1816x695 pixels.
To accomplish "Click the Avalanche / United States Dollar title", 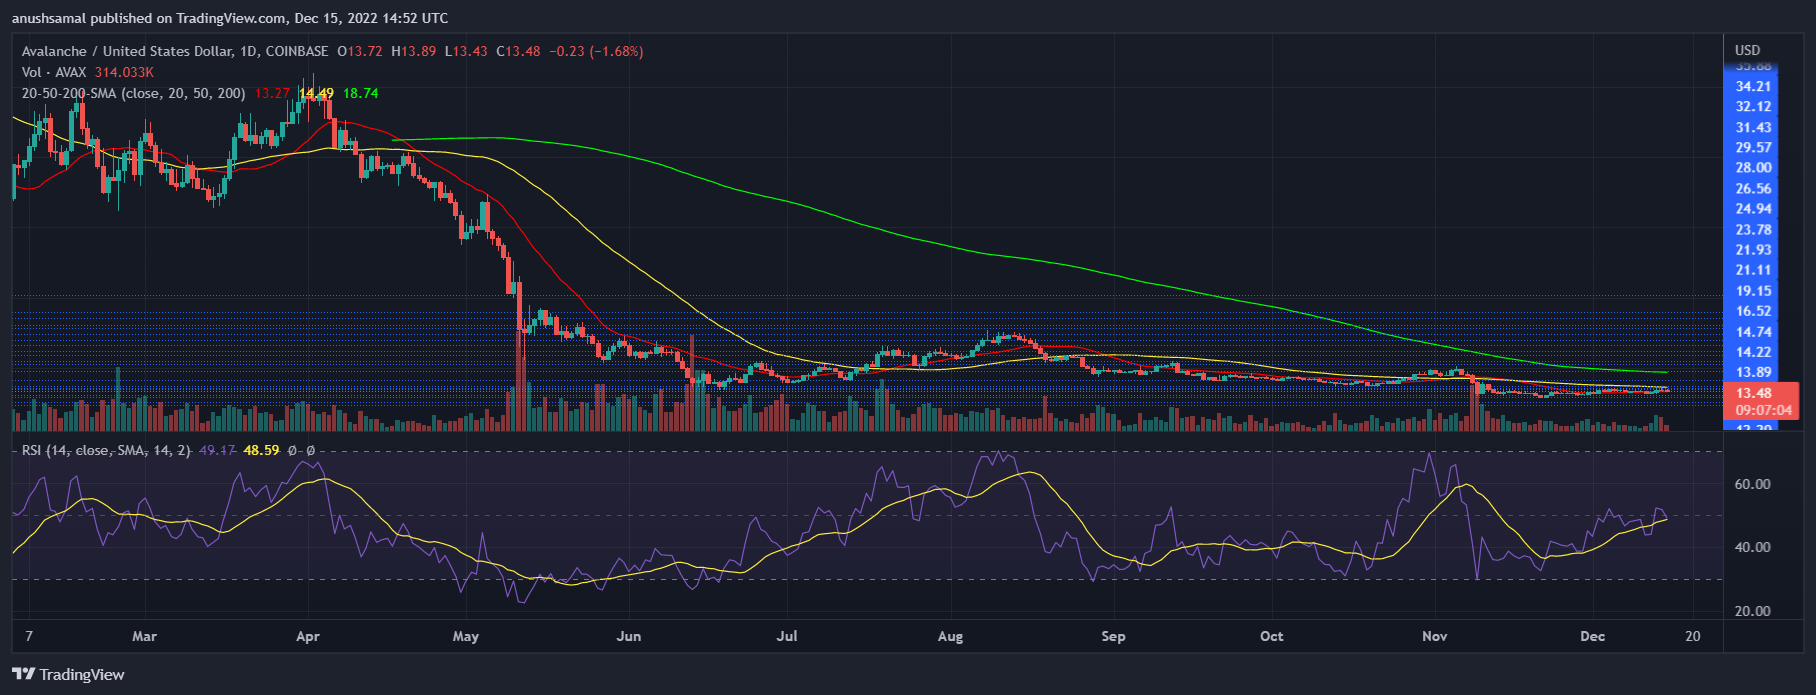I will [x=126, y=51].
